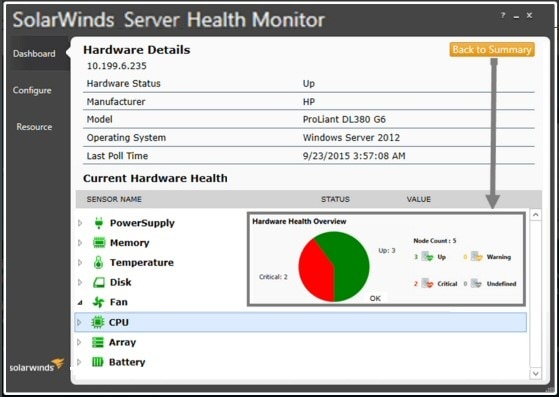
Task: Collapse the Fan sensor node
Action: 80,303
